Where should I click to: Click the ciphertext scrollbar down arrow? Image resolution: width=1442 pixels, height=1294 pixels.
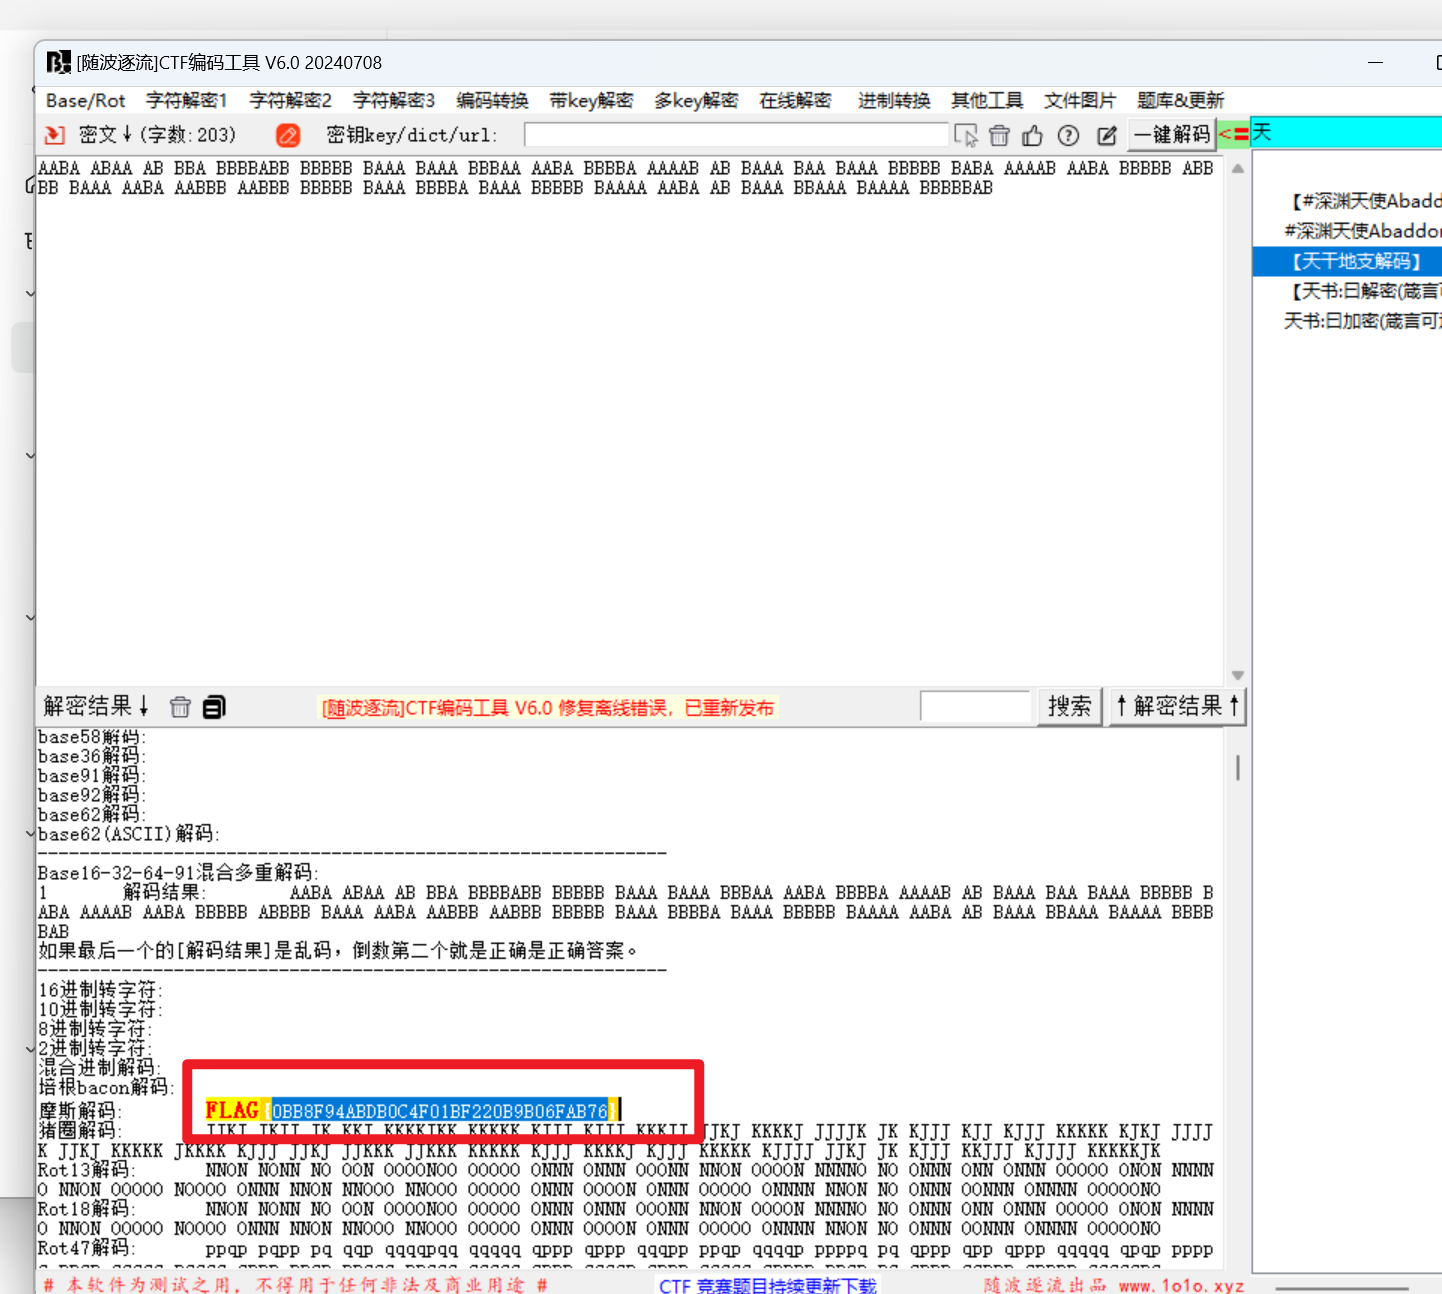pyautogui.click(x=1238, y=675)
